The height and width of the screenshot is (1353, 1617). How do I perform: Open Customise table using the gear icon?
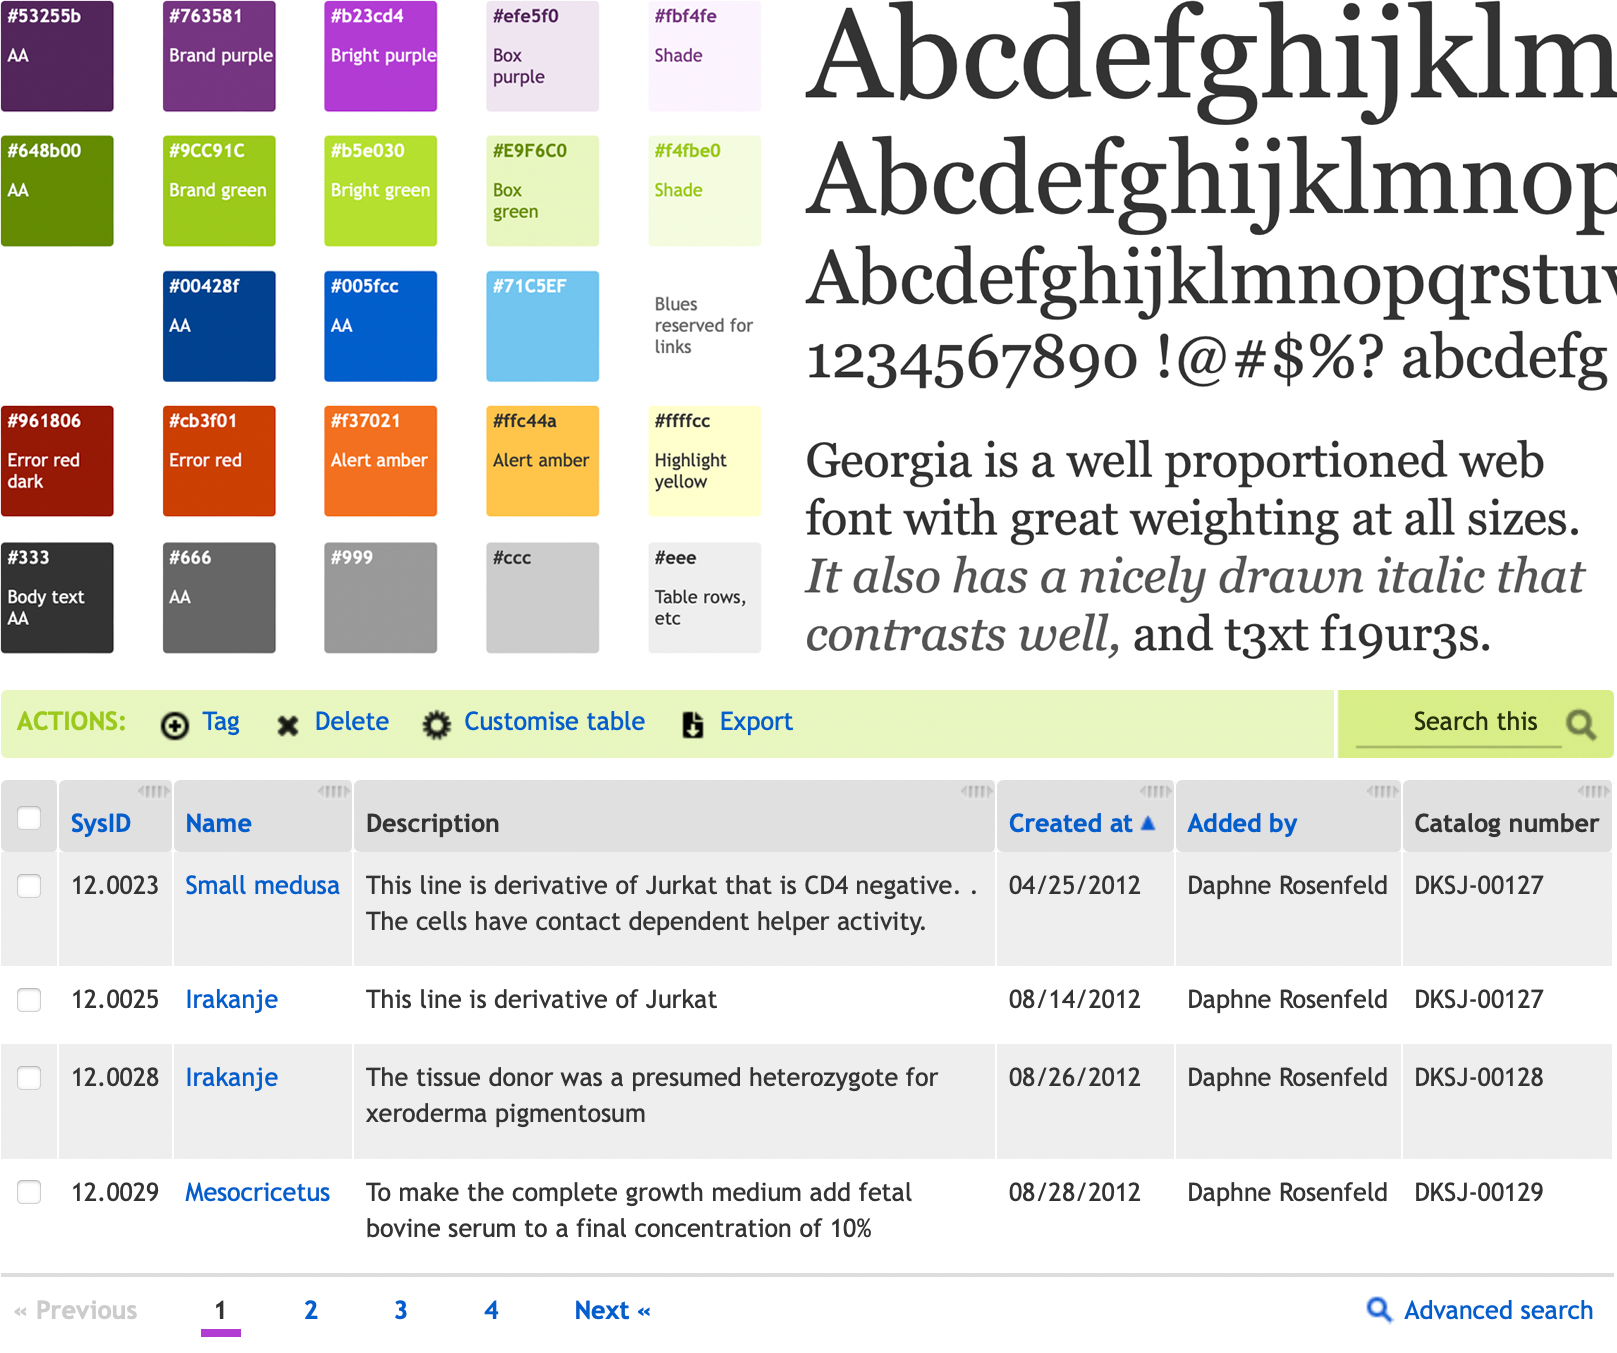click(x=438, y=723)
